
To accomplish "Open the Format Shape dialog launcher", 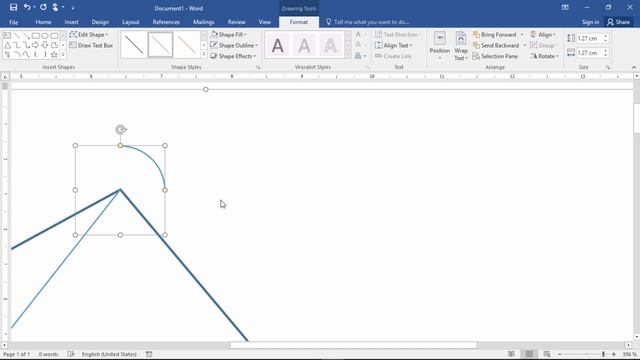I will click(258, 67).
